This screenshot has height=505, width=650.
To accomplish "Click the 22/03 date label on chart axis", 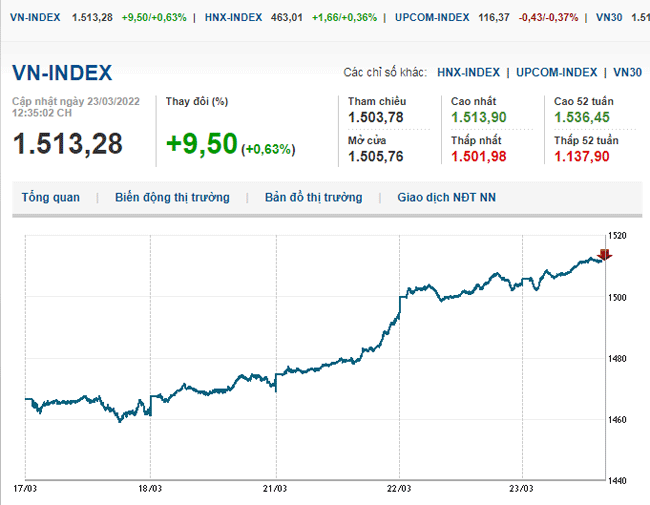I will [399, 489].
